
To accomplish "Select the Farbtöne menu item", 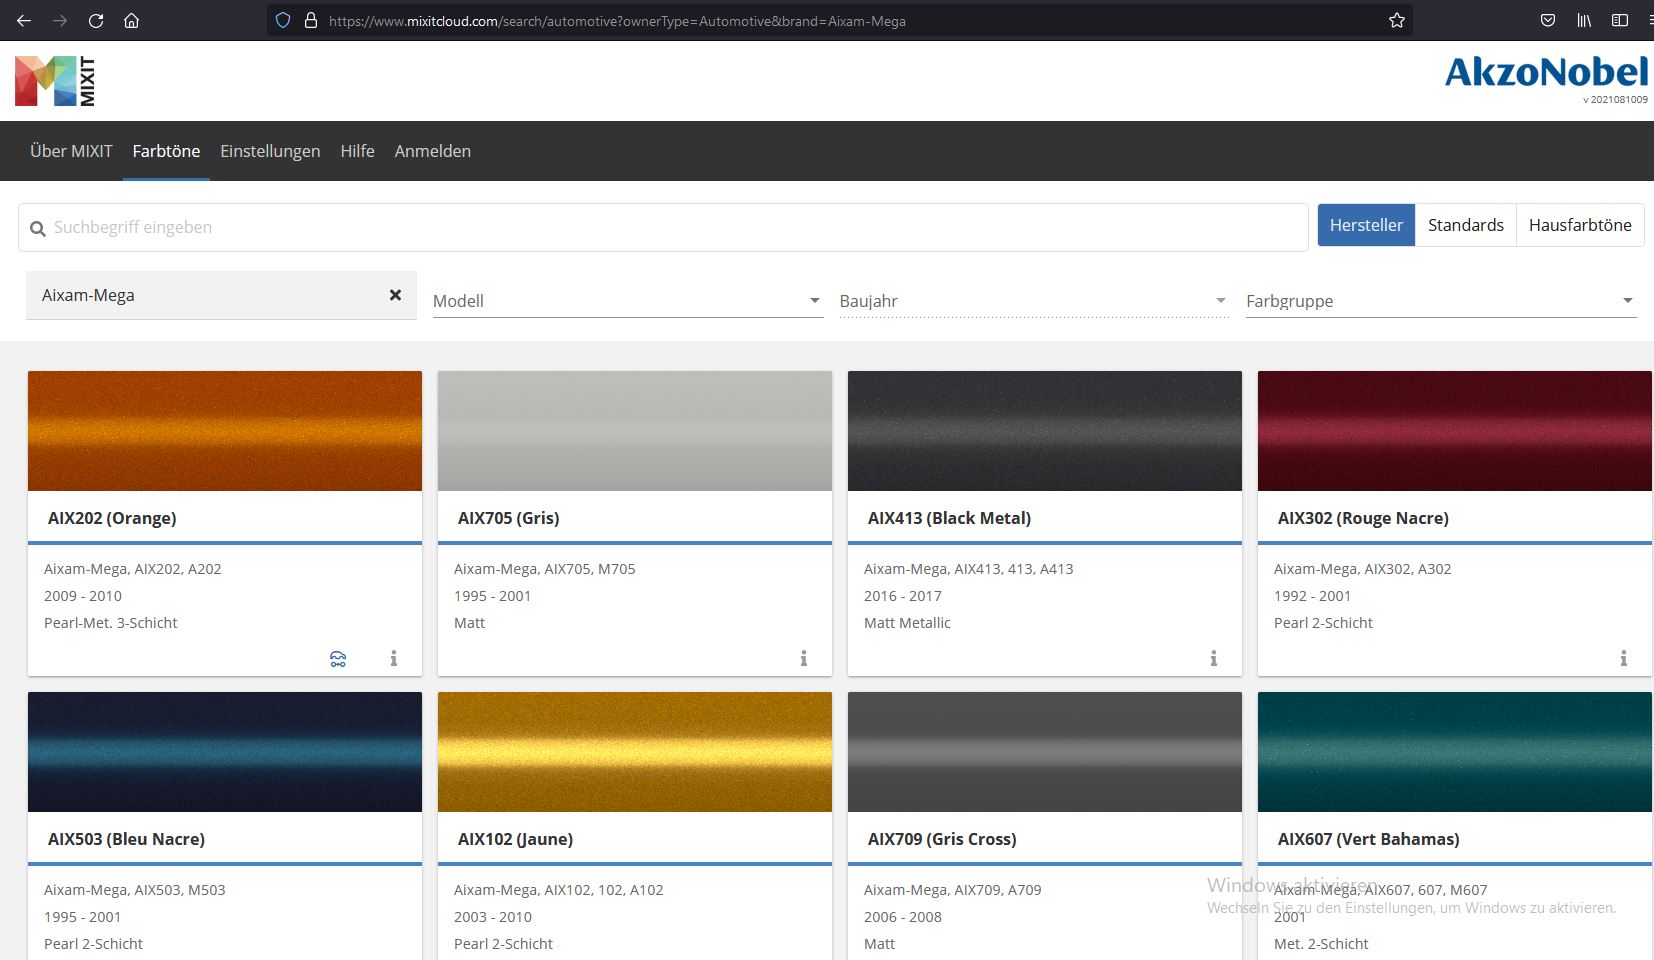I will pyautogui.click(x=166, y=151).
